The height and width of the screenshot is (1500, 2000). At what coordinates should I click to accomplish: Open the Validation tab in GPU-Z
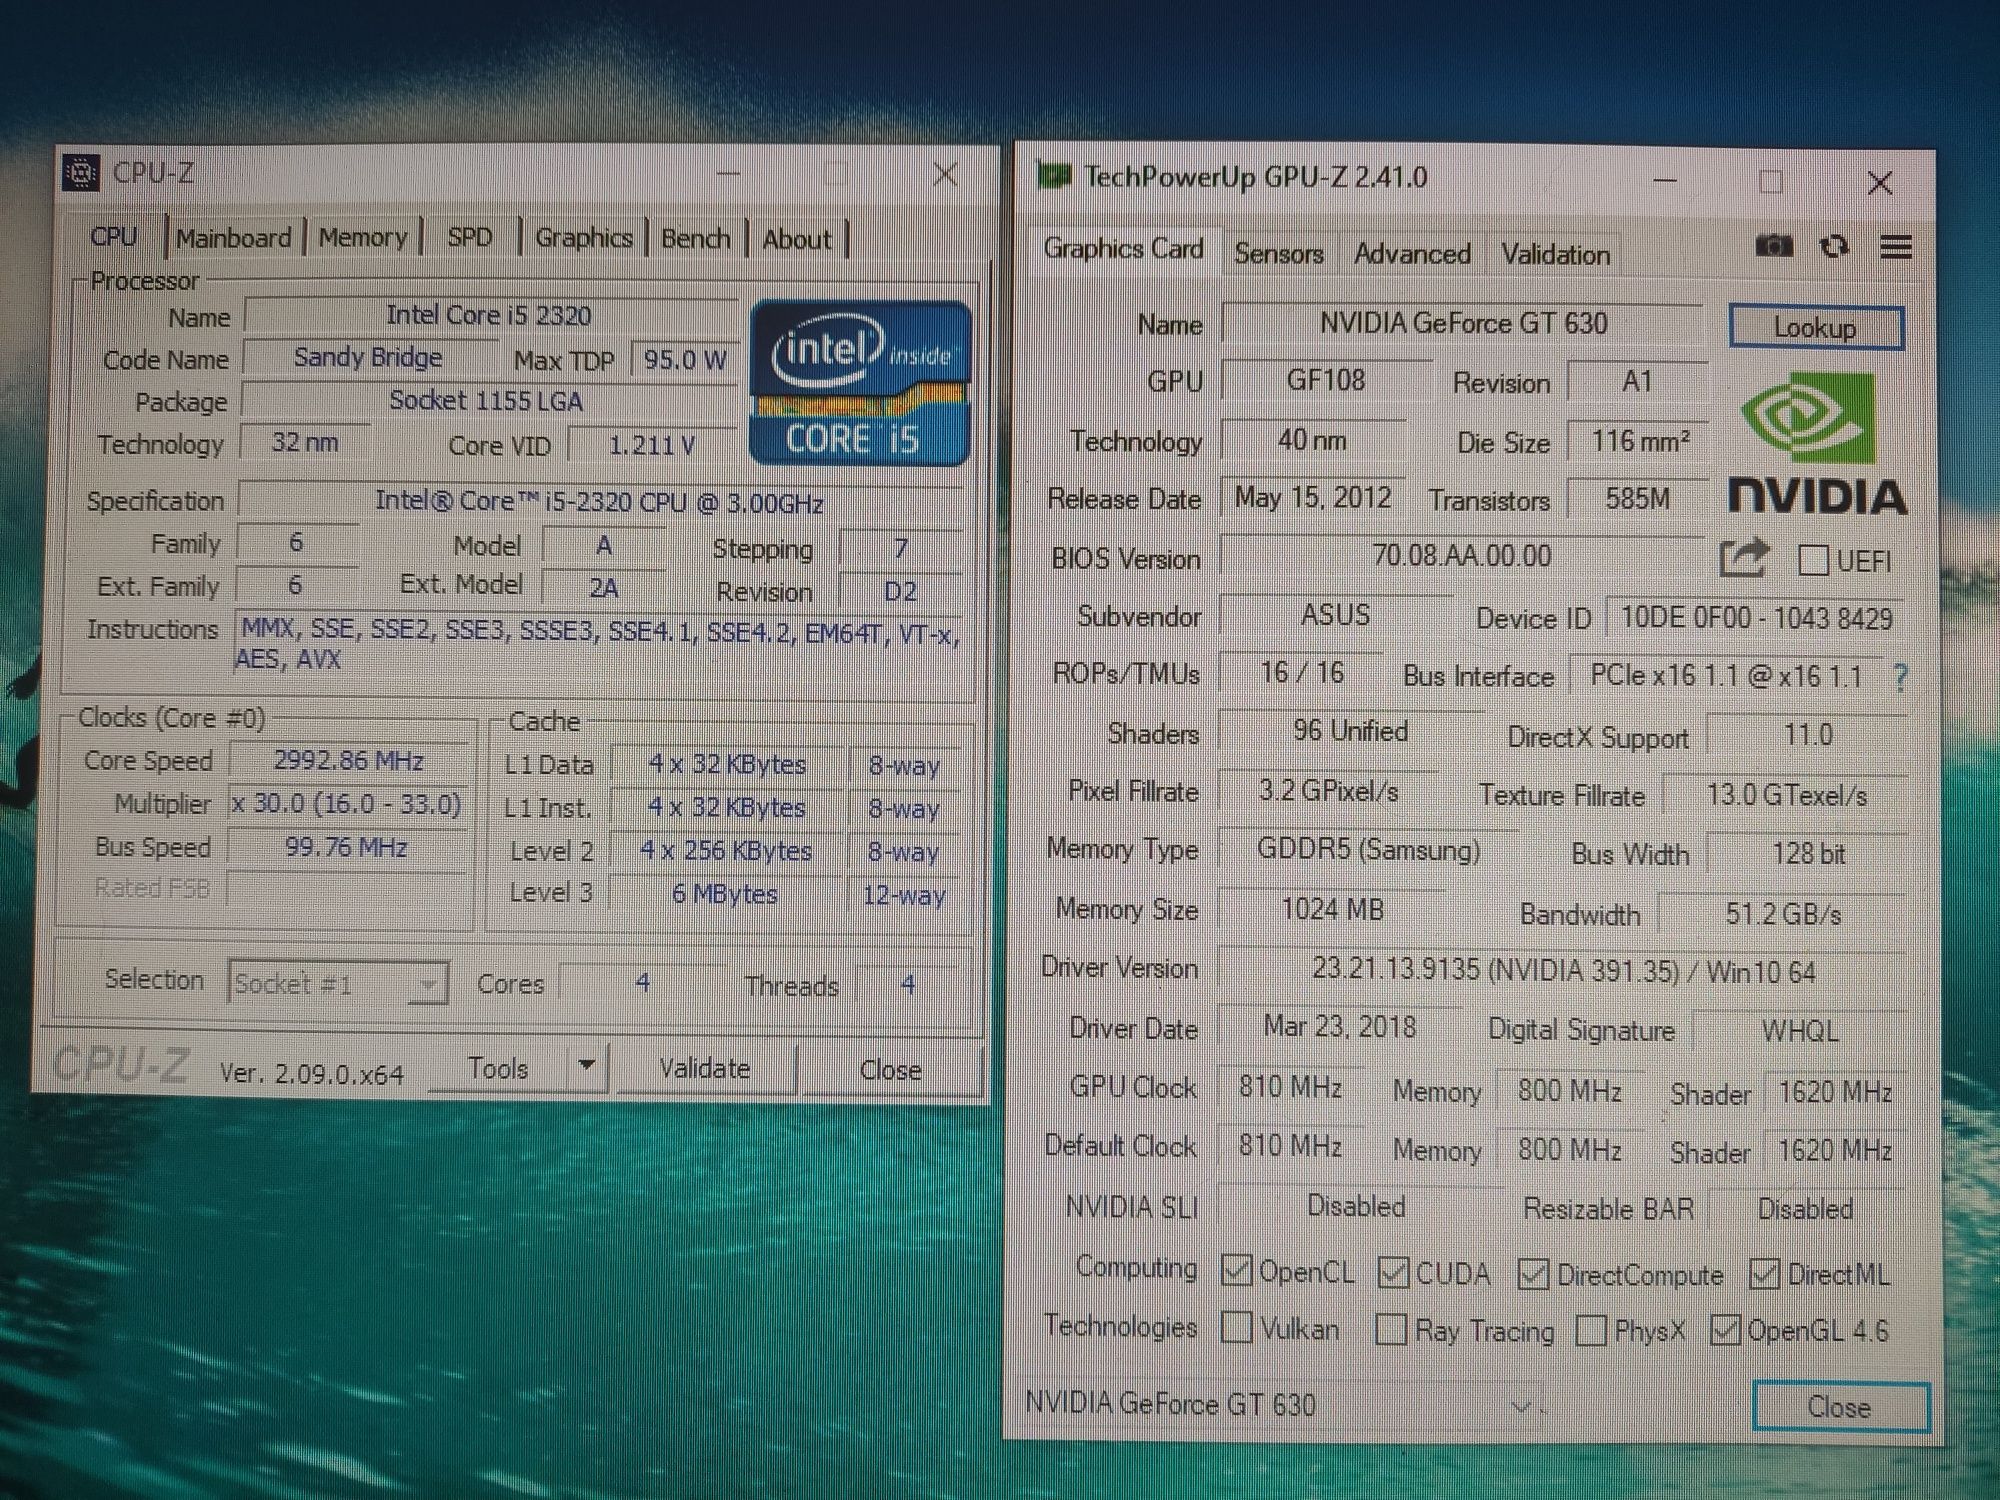pyautogui.click(x=1556, y=255)
